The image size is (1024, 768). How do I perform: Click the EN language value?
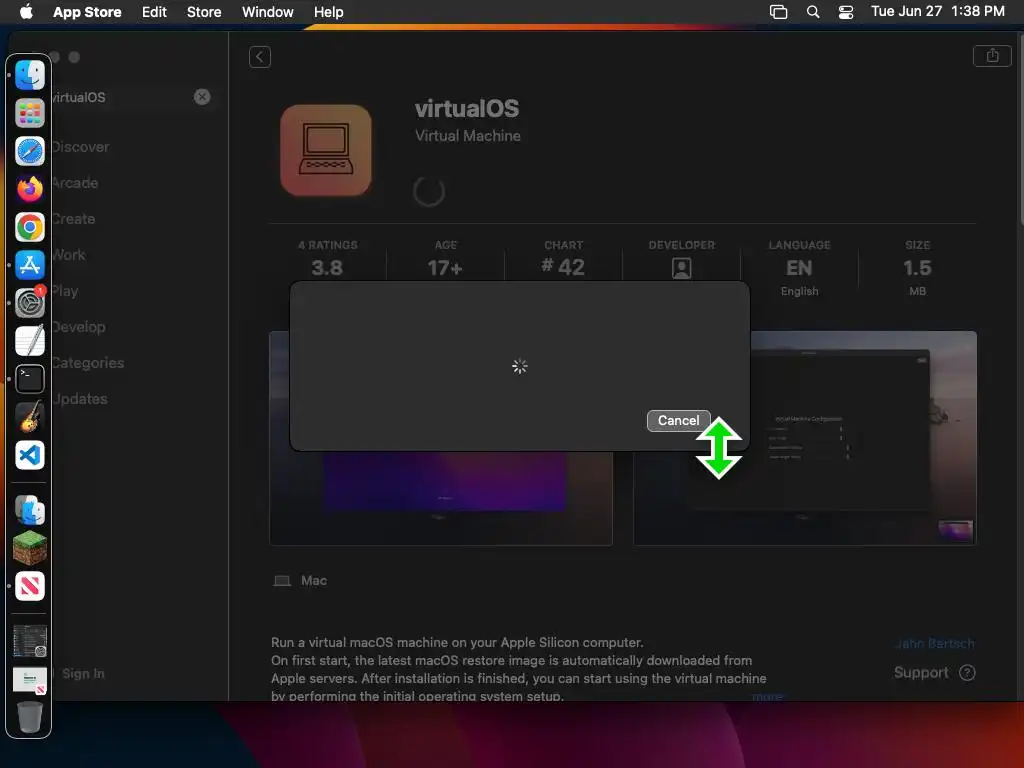(x=799, y=268)
